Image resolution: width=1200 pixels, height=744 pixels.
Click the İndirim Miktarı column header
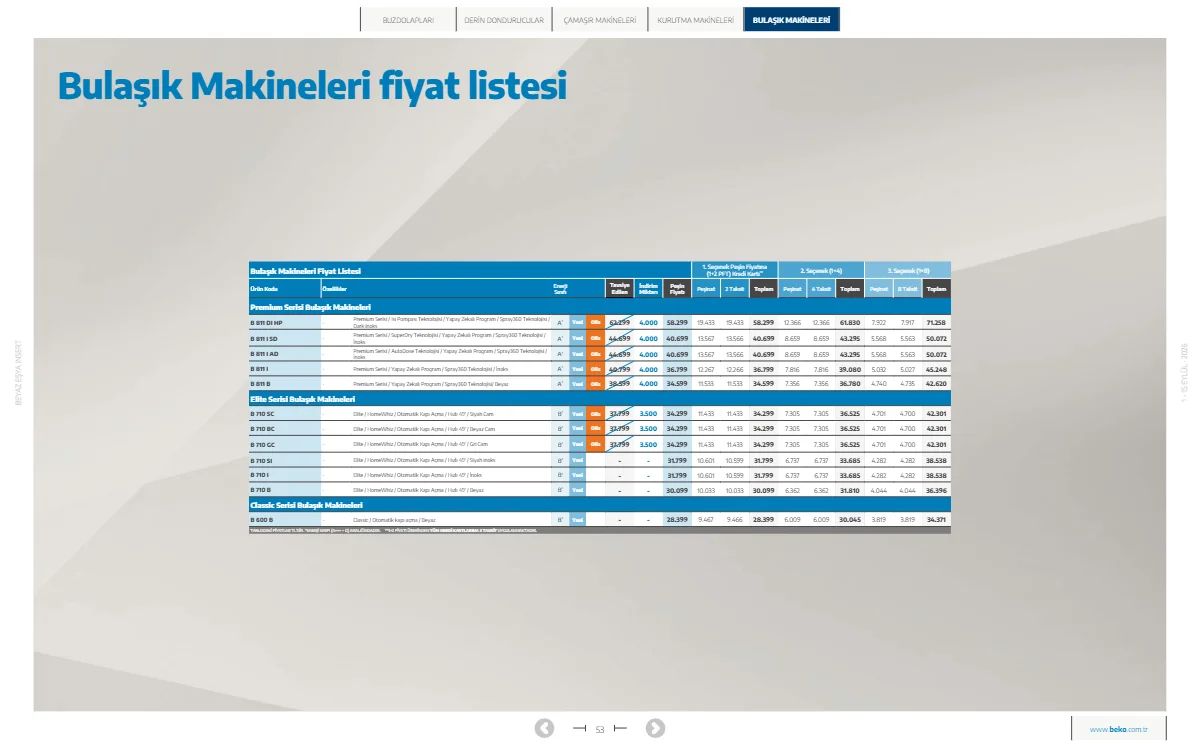tap(648, 288)
